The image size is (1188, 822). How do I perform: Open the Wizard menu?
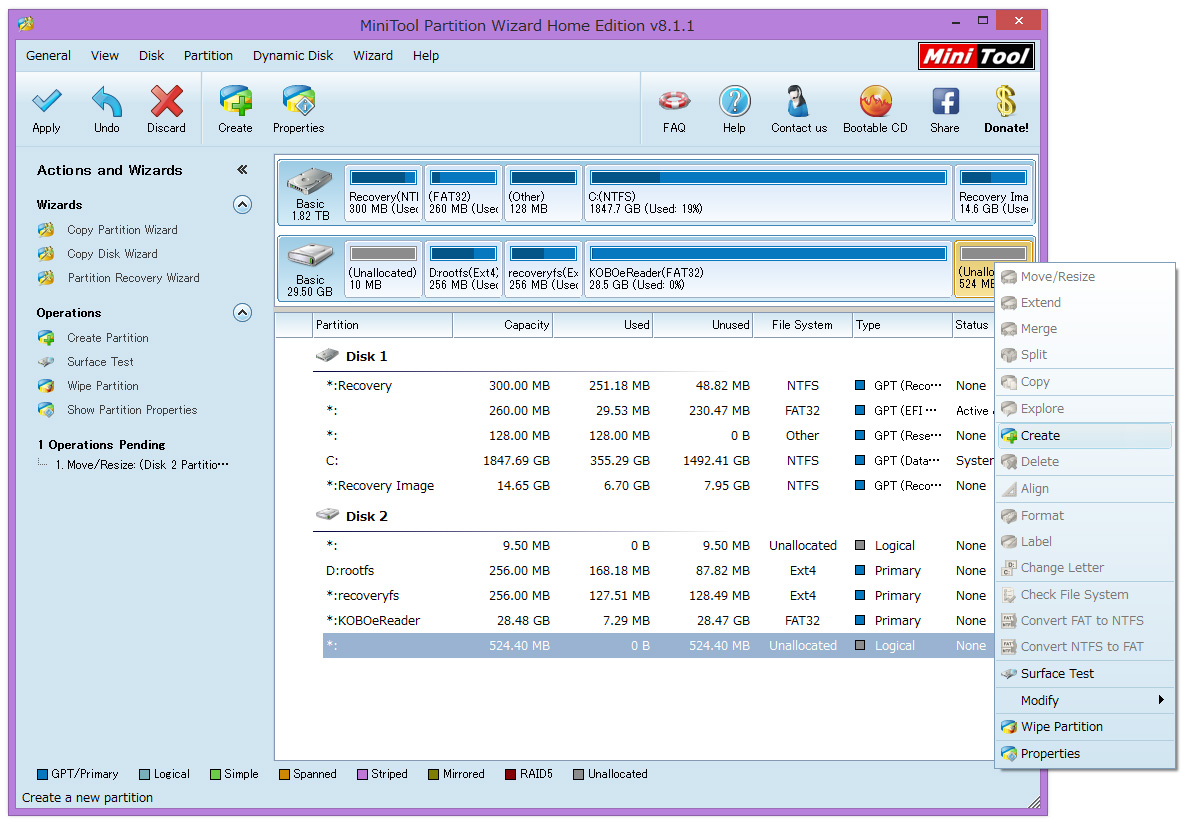pos(373,56)
